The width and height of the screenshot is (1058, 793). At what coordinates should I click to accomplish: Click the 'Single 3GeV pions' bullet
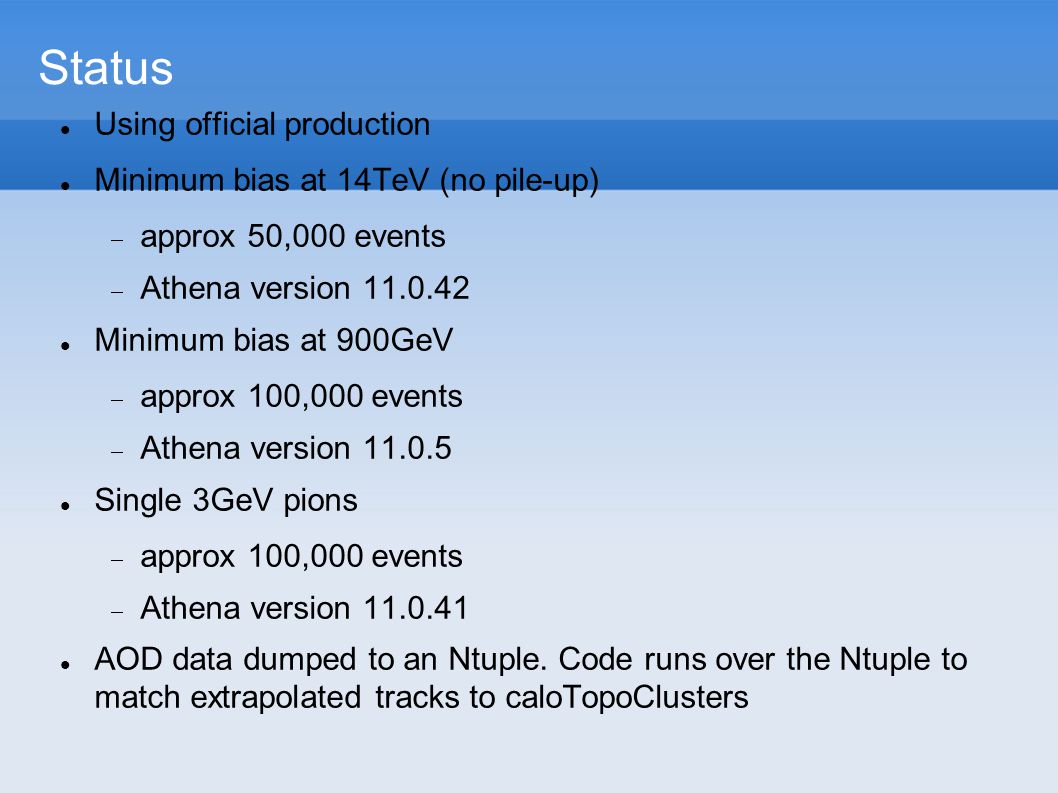tap(226, 501)
